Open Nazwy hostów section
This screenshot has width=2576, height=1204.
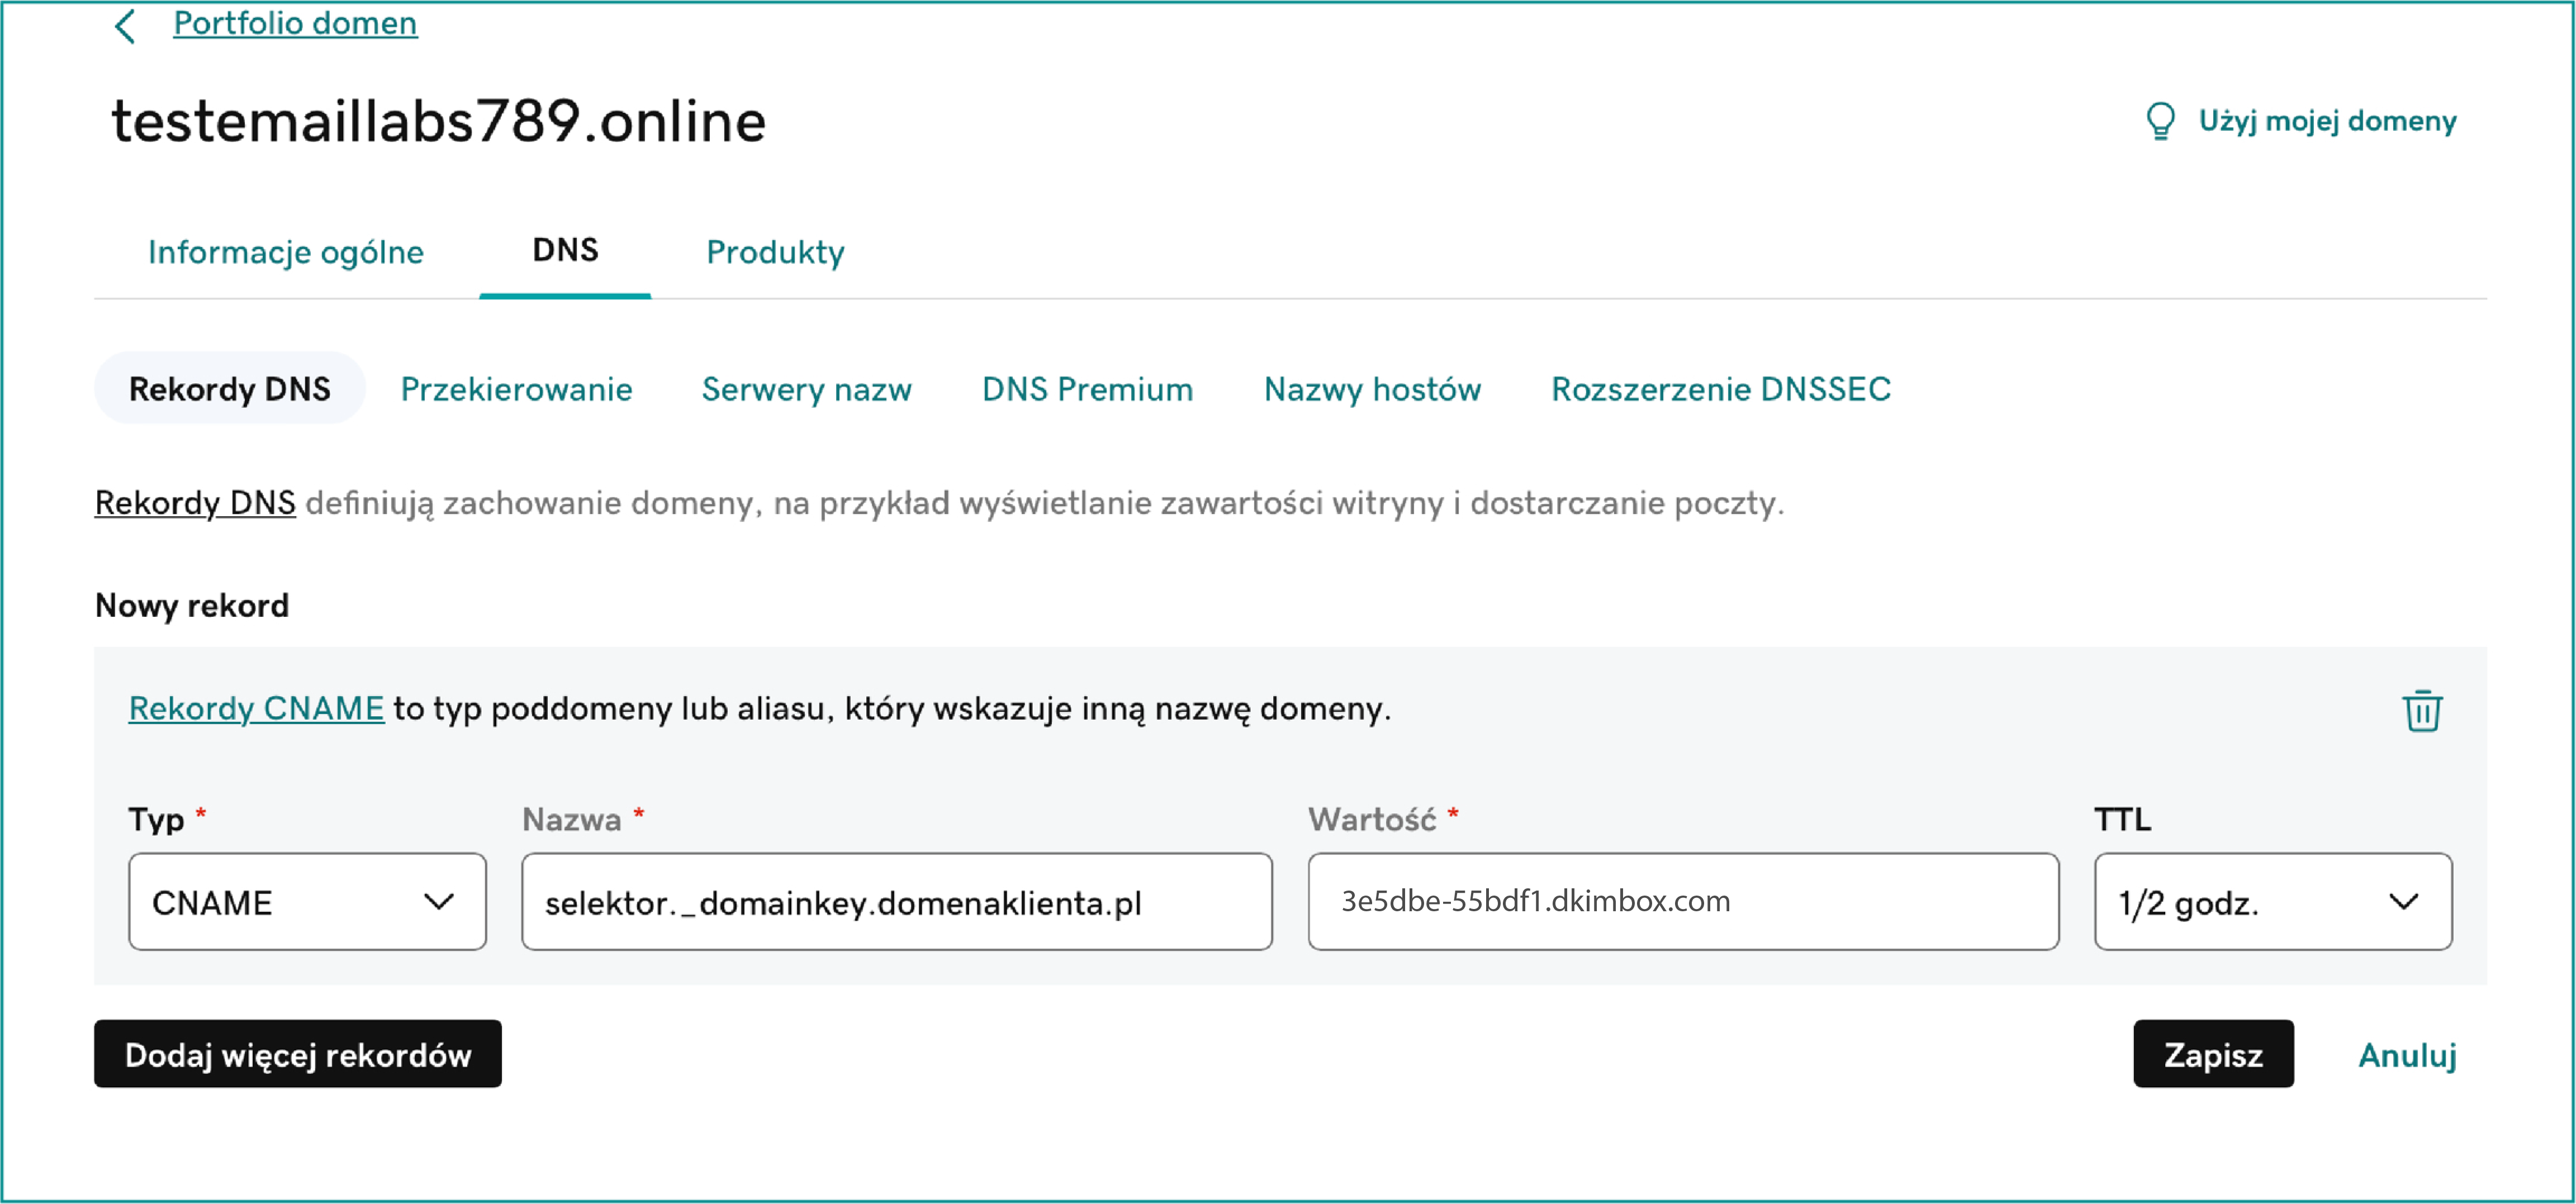coord(1372,389)
